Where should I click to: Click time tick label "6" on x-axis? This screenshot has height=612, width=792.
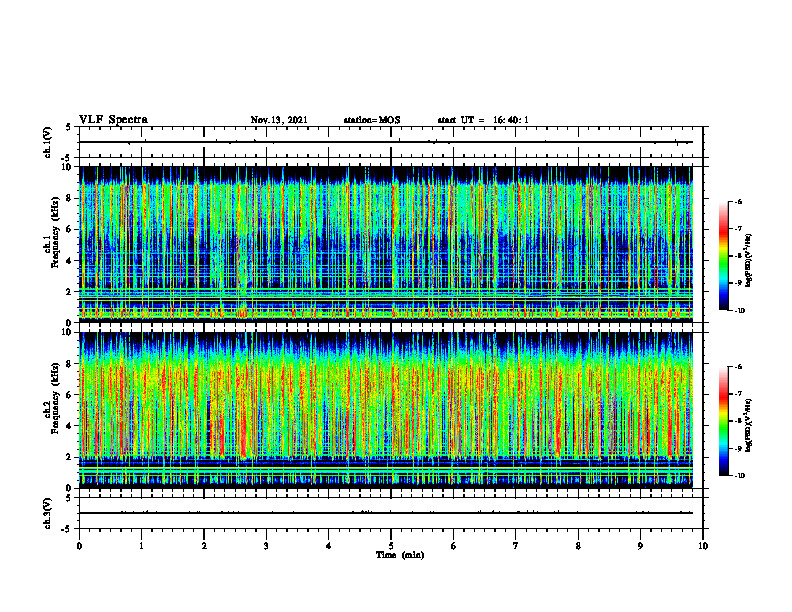tap(454, 546)
